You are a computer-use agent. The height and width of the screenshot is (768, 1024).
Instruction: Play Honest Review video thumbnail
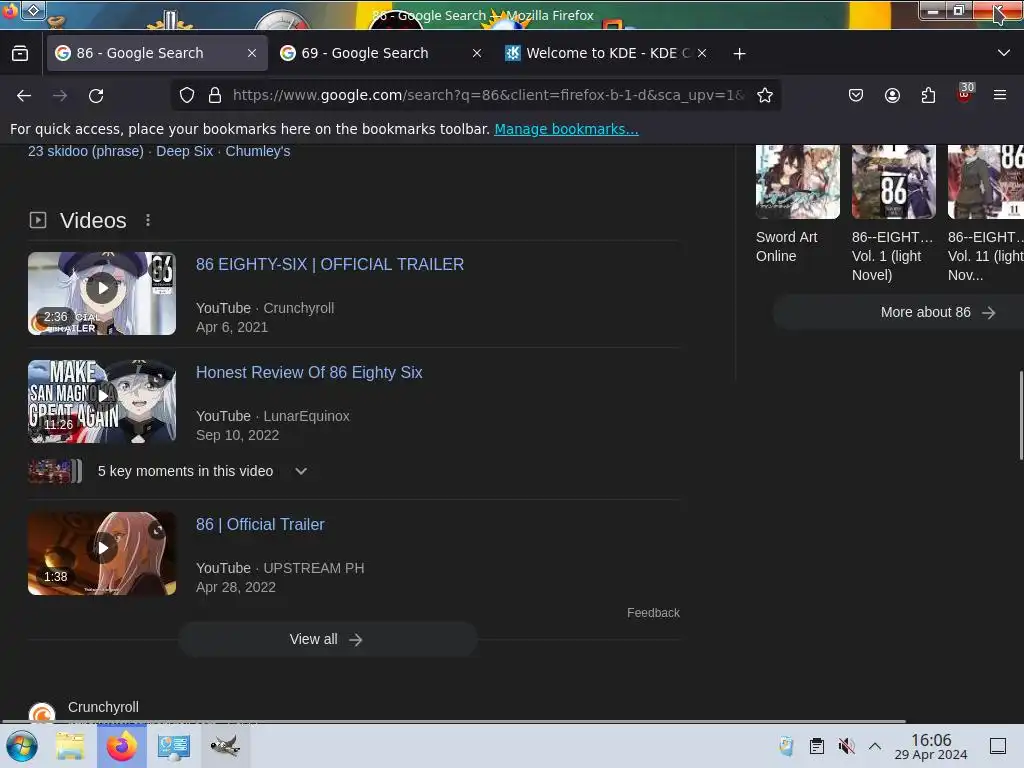[102, 402]
